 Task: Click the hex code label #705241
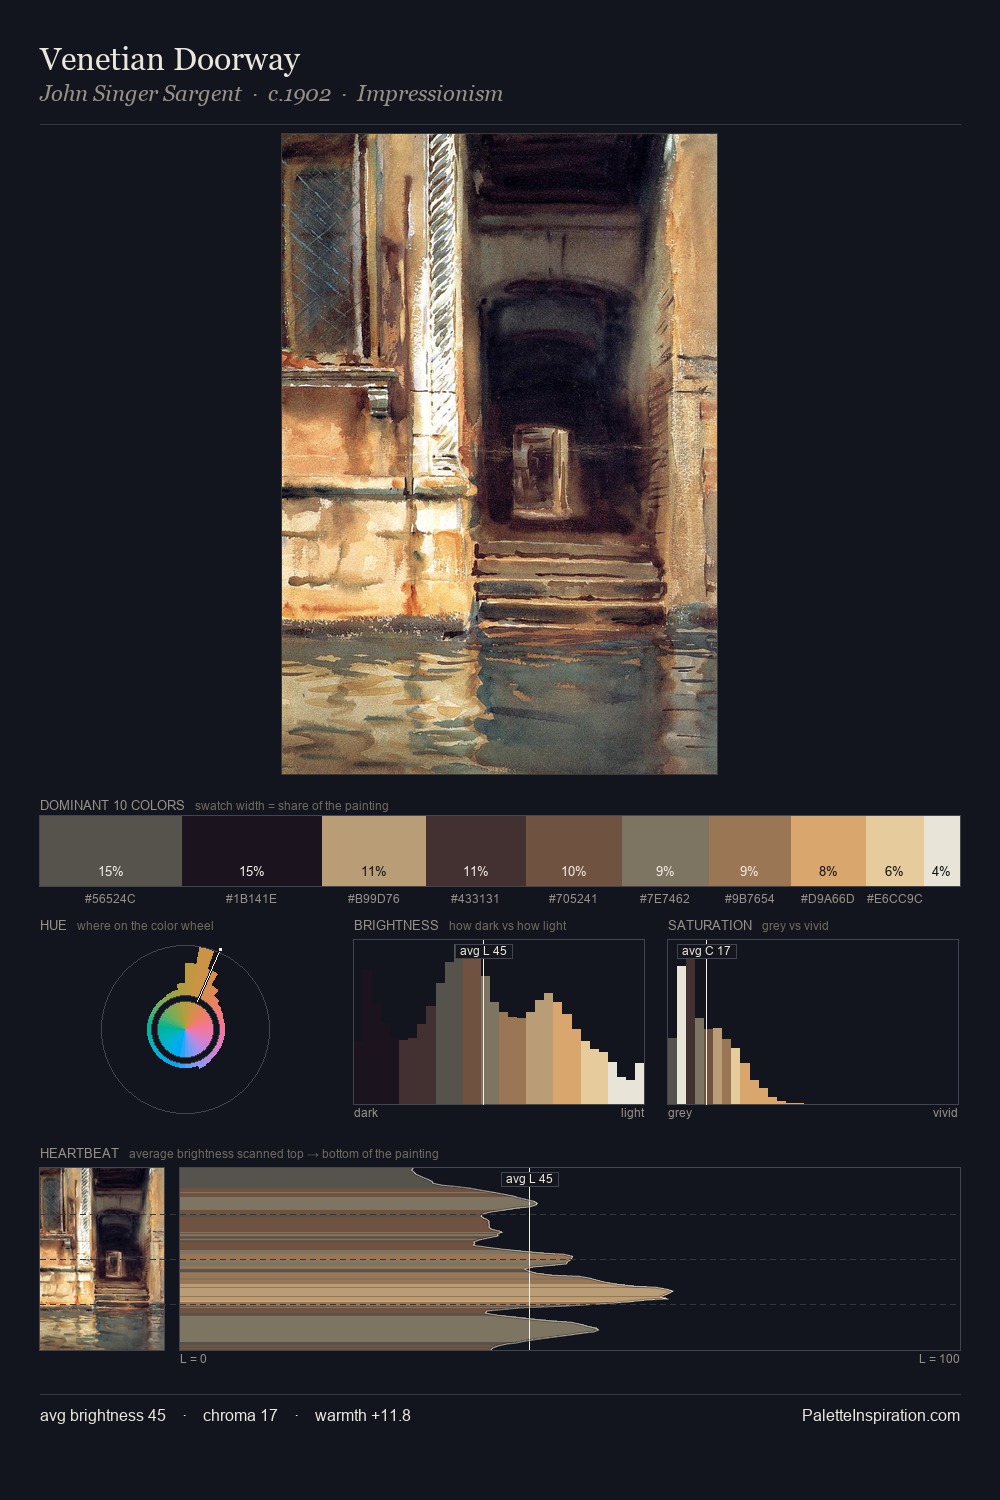coord(573,898)
